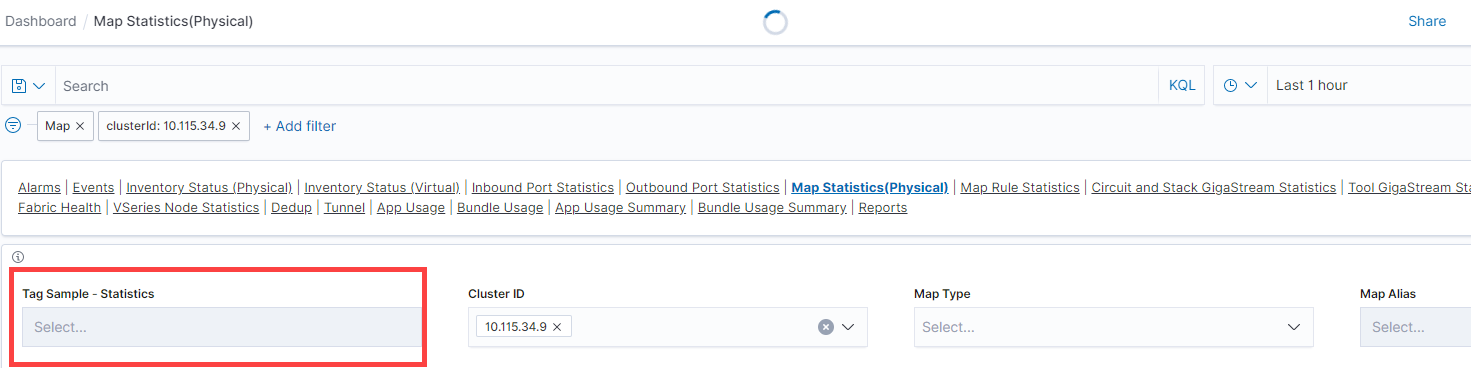Open the saved query disk icon menu

pyautogui.click(x=28, y=86)
